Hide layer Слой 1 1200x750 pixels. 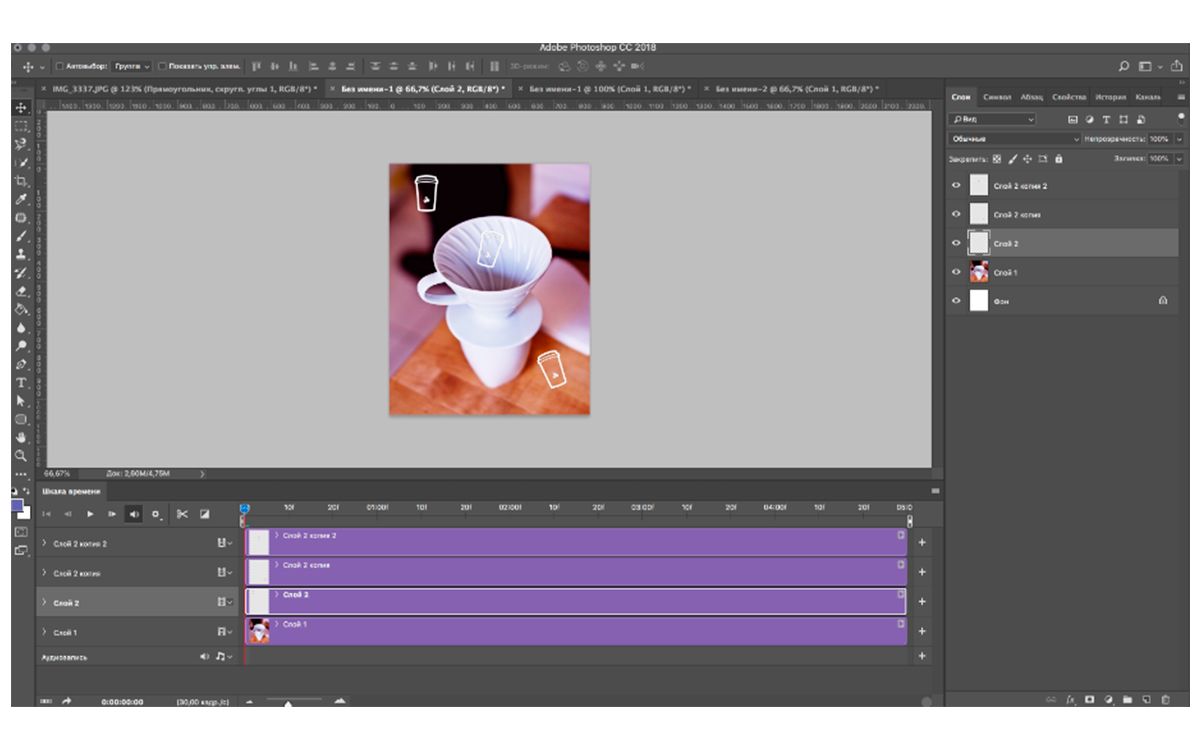(956, 272)
